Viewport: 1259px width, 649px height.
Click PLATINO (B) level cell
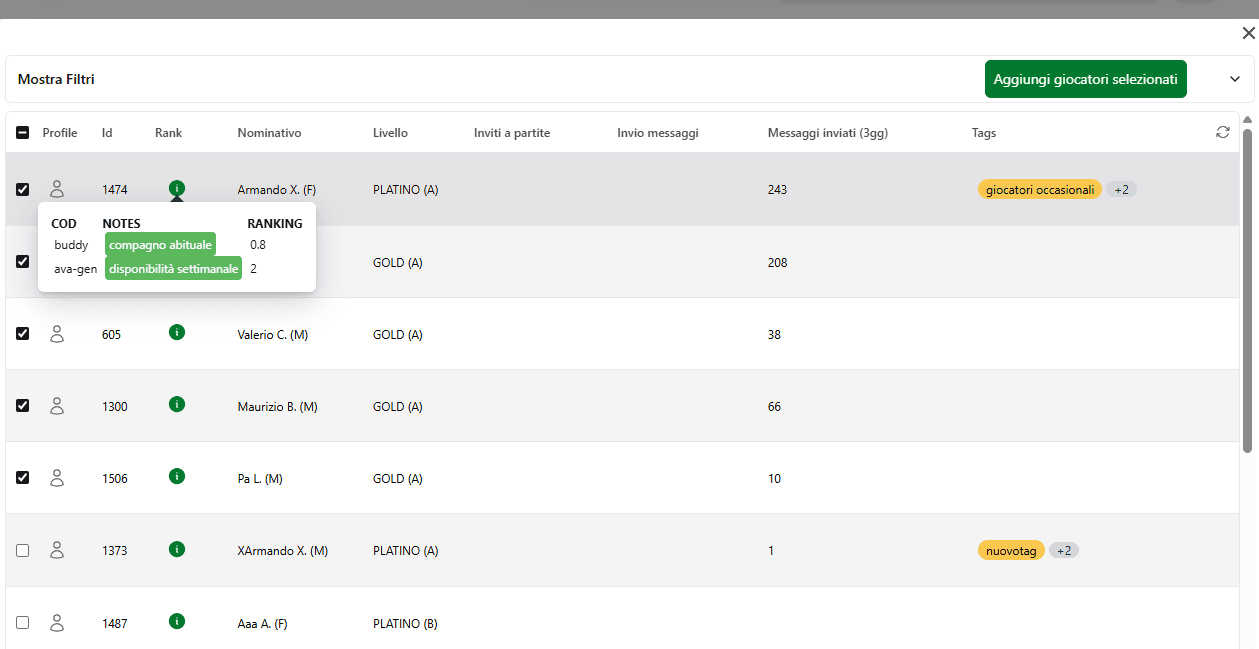(405, 624)
